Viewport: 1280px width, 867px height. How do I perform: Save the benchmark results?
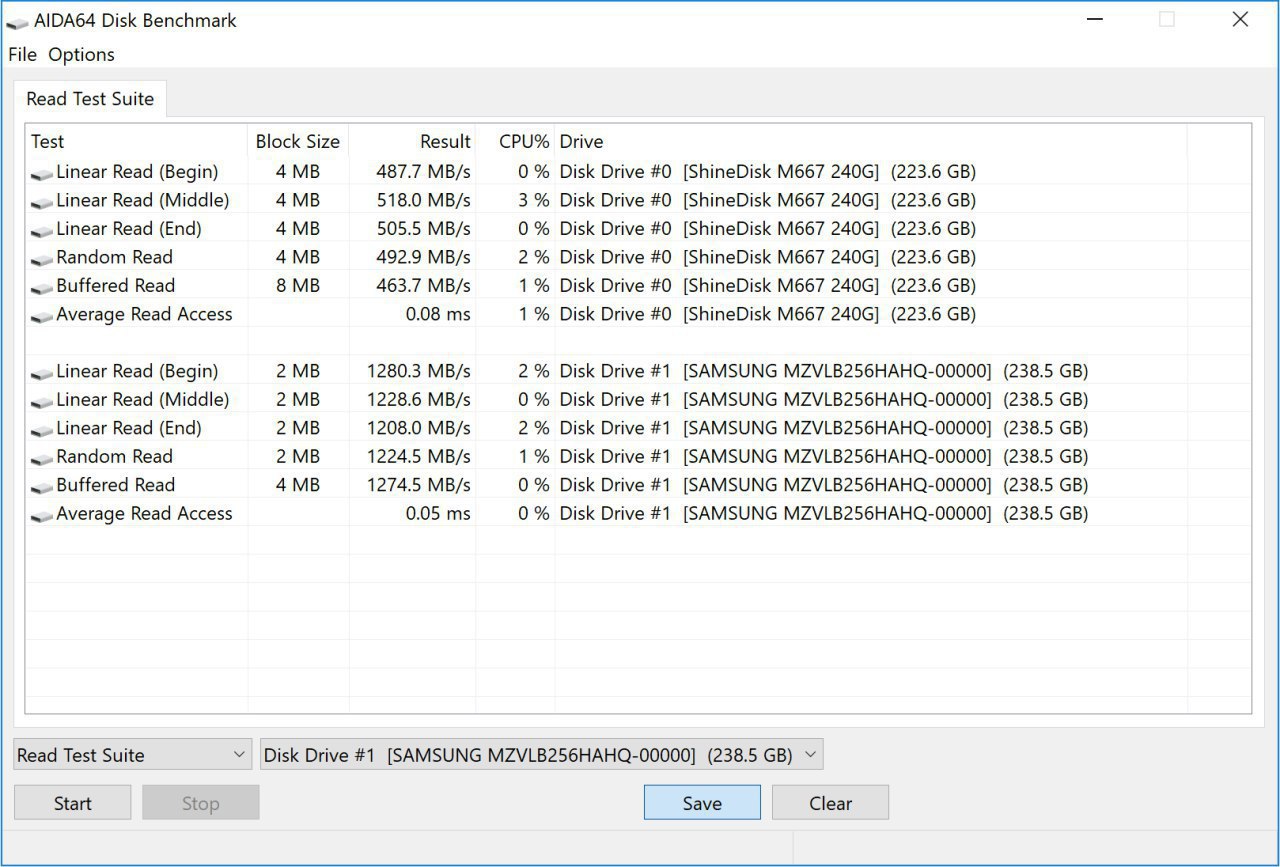click(x=702, y=803)
